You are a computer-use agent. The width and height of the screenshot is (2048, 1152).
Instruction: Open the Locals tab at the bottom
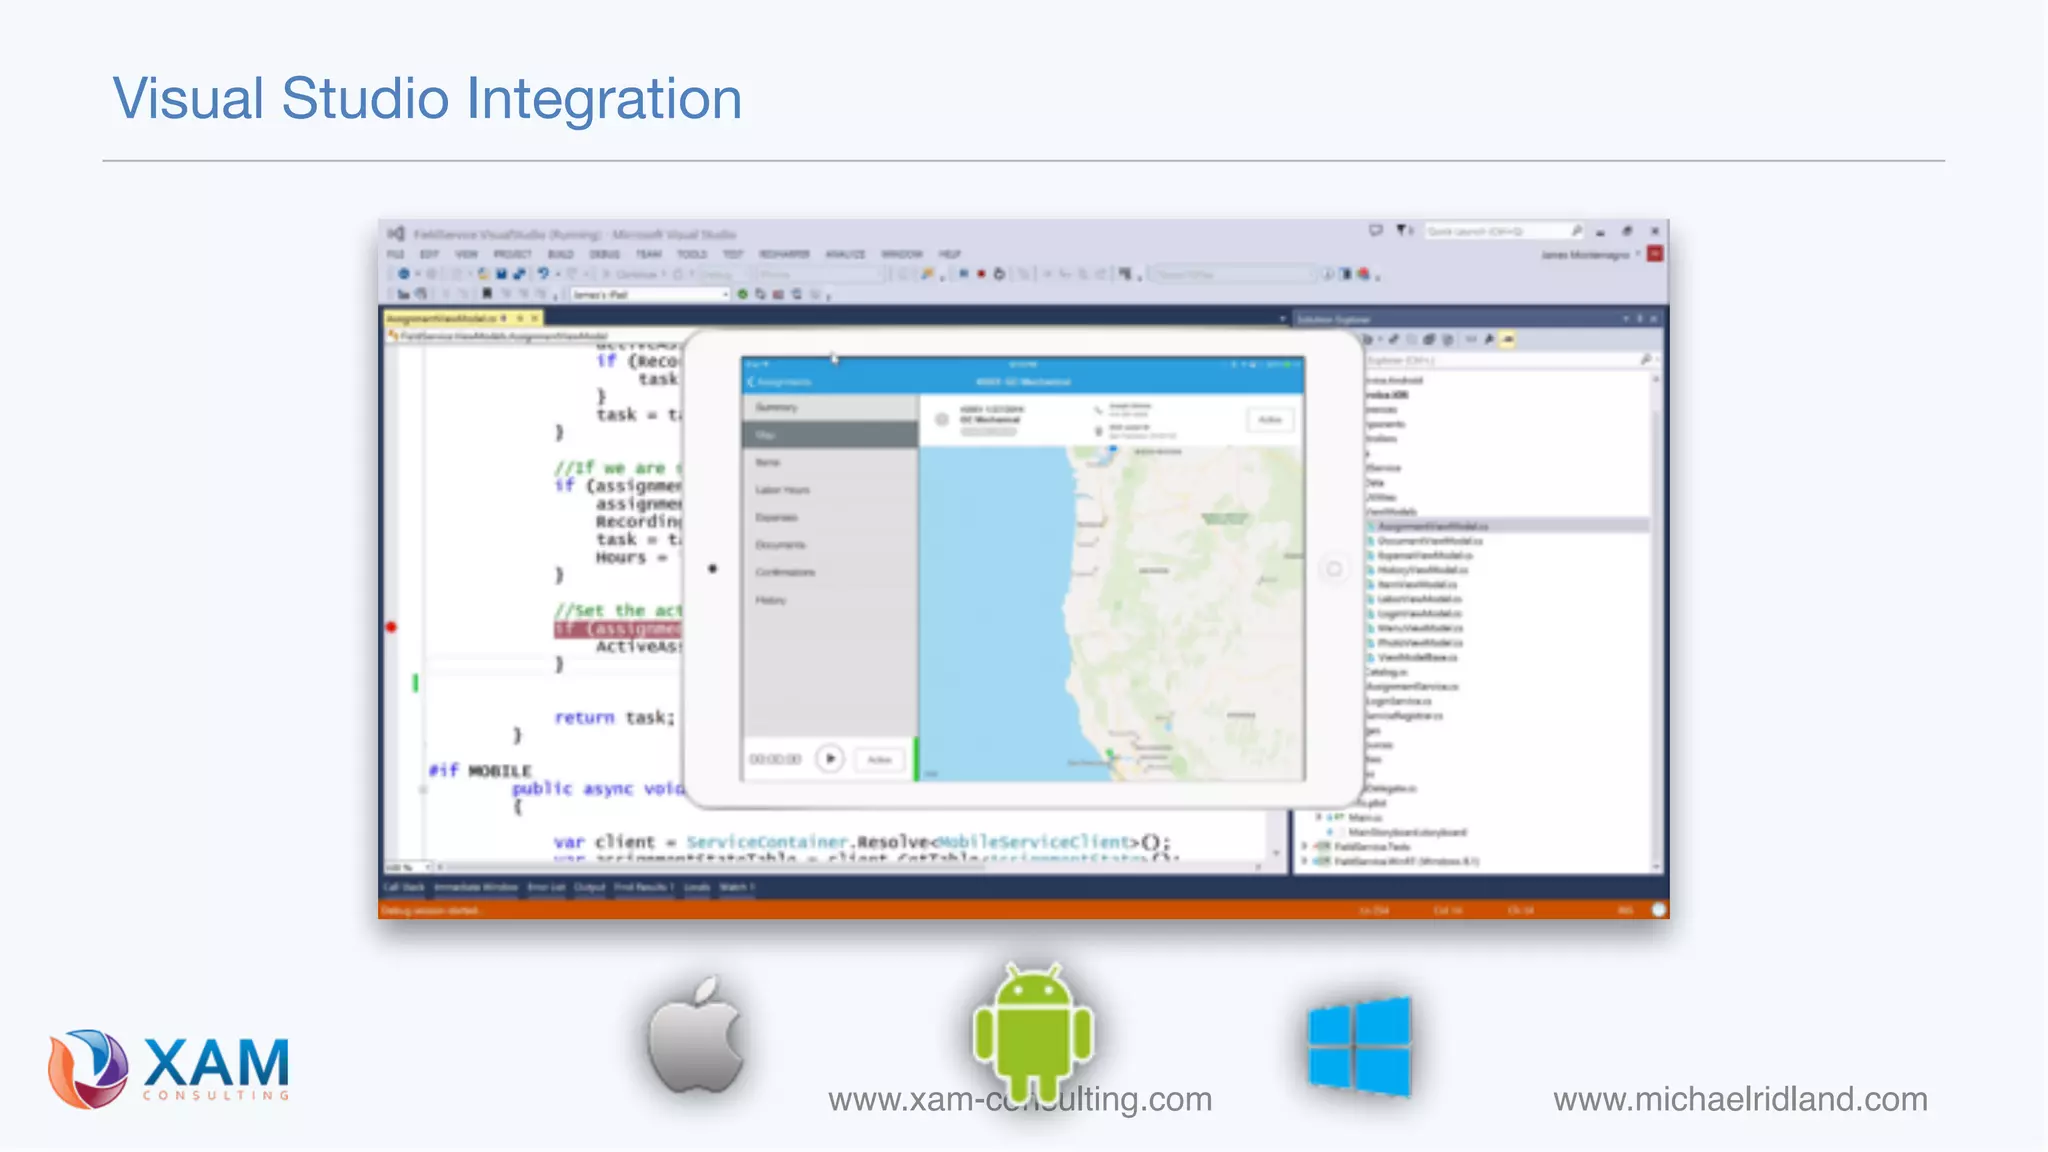click(x=697, y=887)
